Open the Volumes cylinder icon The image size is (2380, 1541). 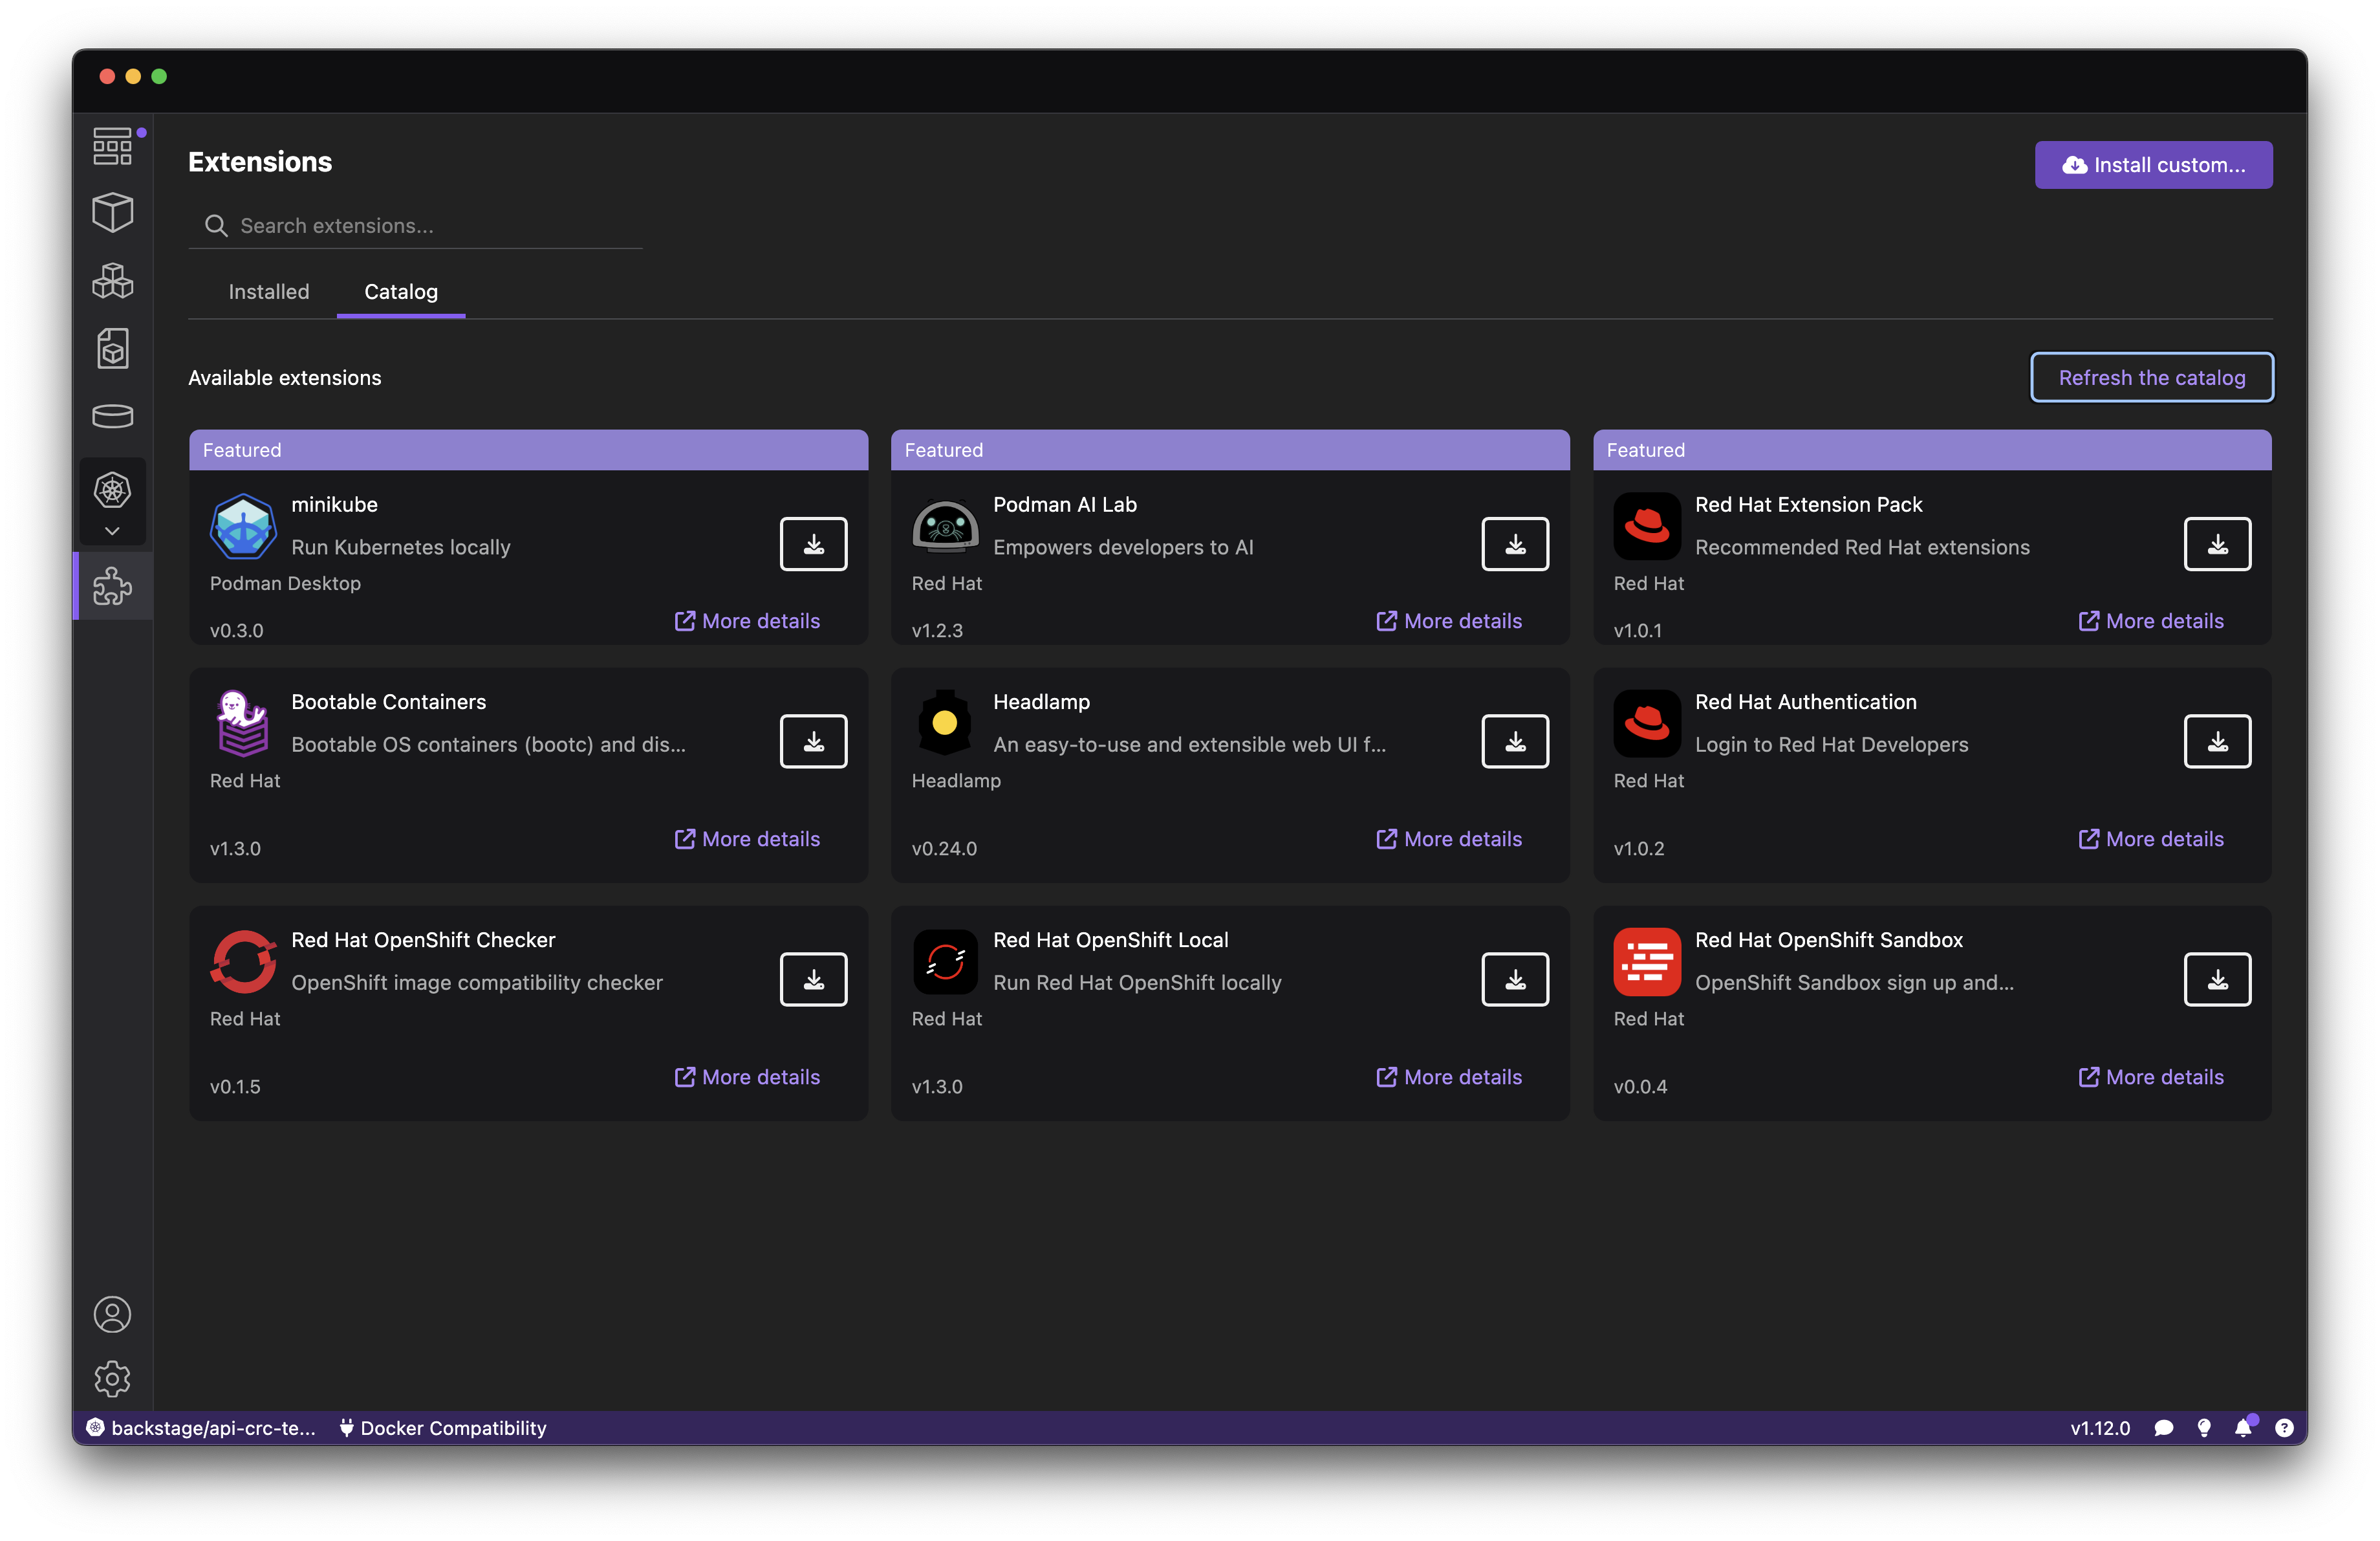pyautogui.click(x=112, y=416)
